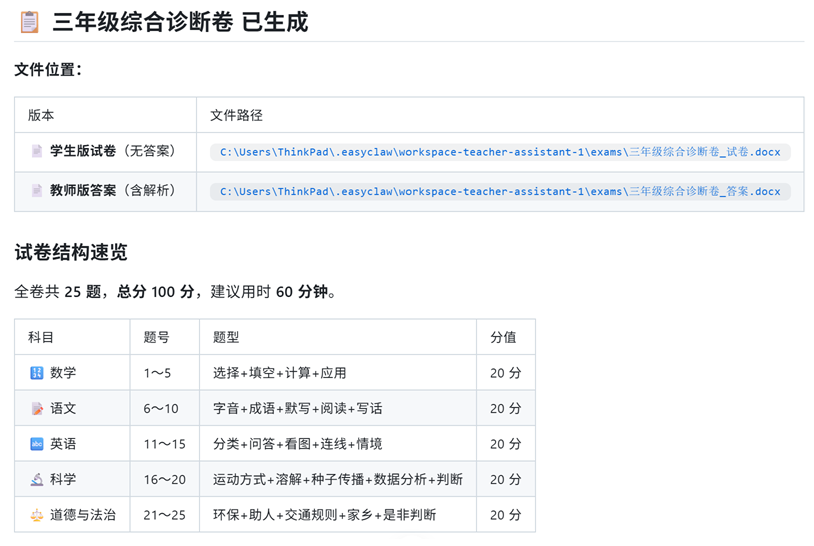814x546 pixels.
Task: Select the 试卷结构速览 heading
Action: point(71,252)
